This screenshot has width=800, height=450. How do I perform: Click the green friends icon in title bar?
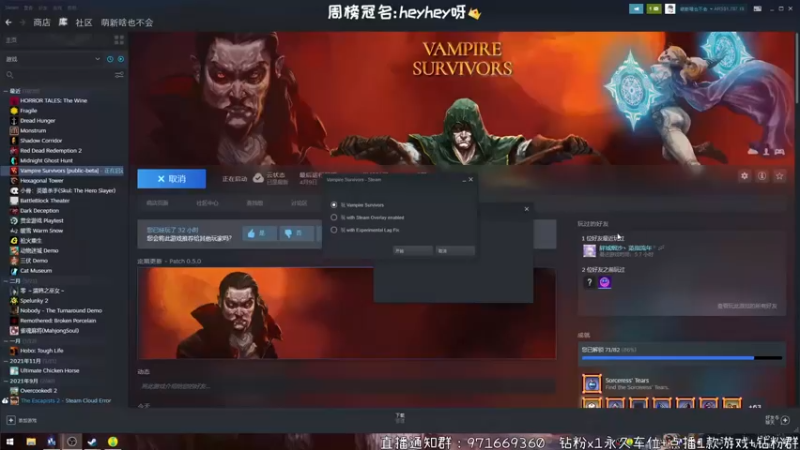click(x=654, y=9)
